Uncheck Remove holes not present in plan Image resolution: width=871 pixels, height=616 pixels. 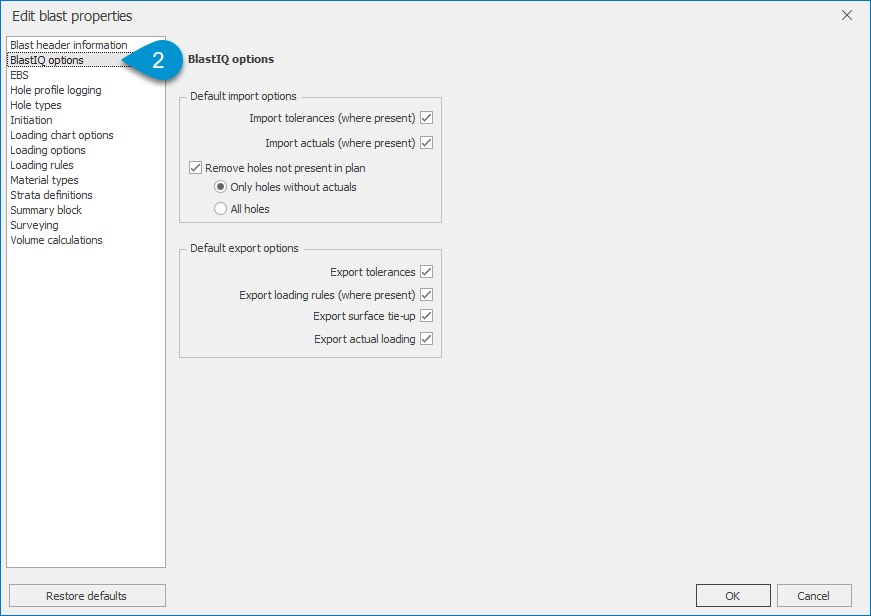[x=196, y=168]
